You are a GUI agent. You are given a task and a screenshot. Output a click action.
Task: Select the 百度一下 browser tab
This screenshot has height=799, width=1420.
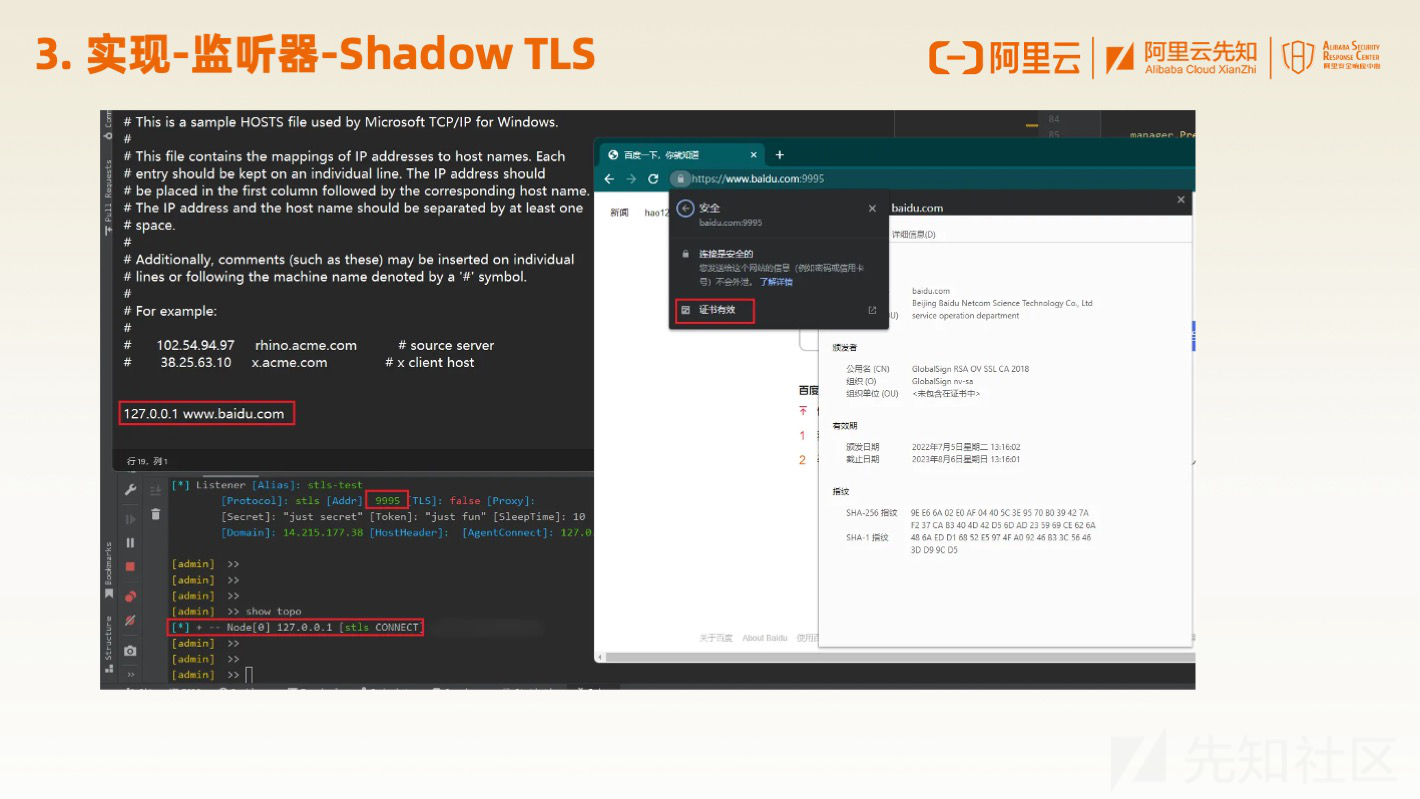click(x=684, y=155)
